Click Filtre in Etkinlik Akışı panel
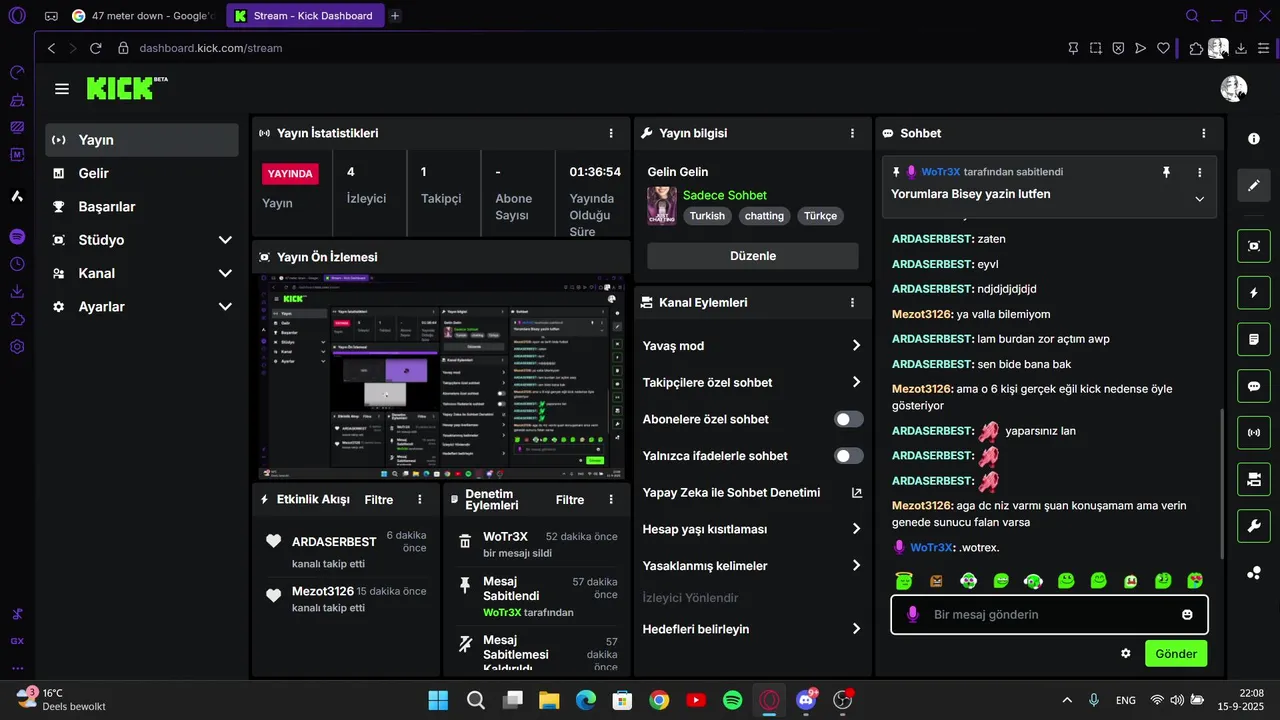The height and width of the screenshot is (720, 1280). (379, 499)
